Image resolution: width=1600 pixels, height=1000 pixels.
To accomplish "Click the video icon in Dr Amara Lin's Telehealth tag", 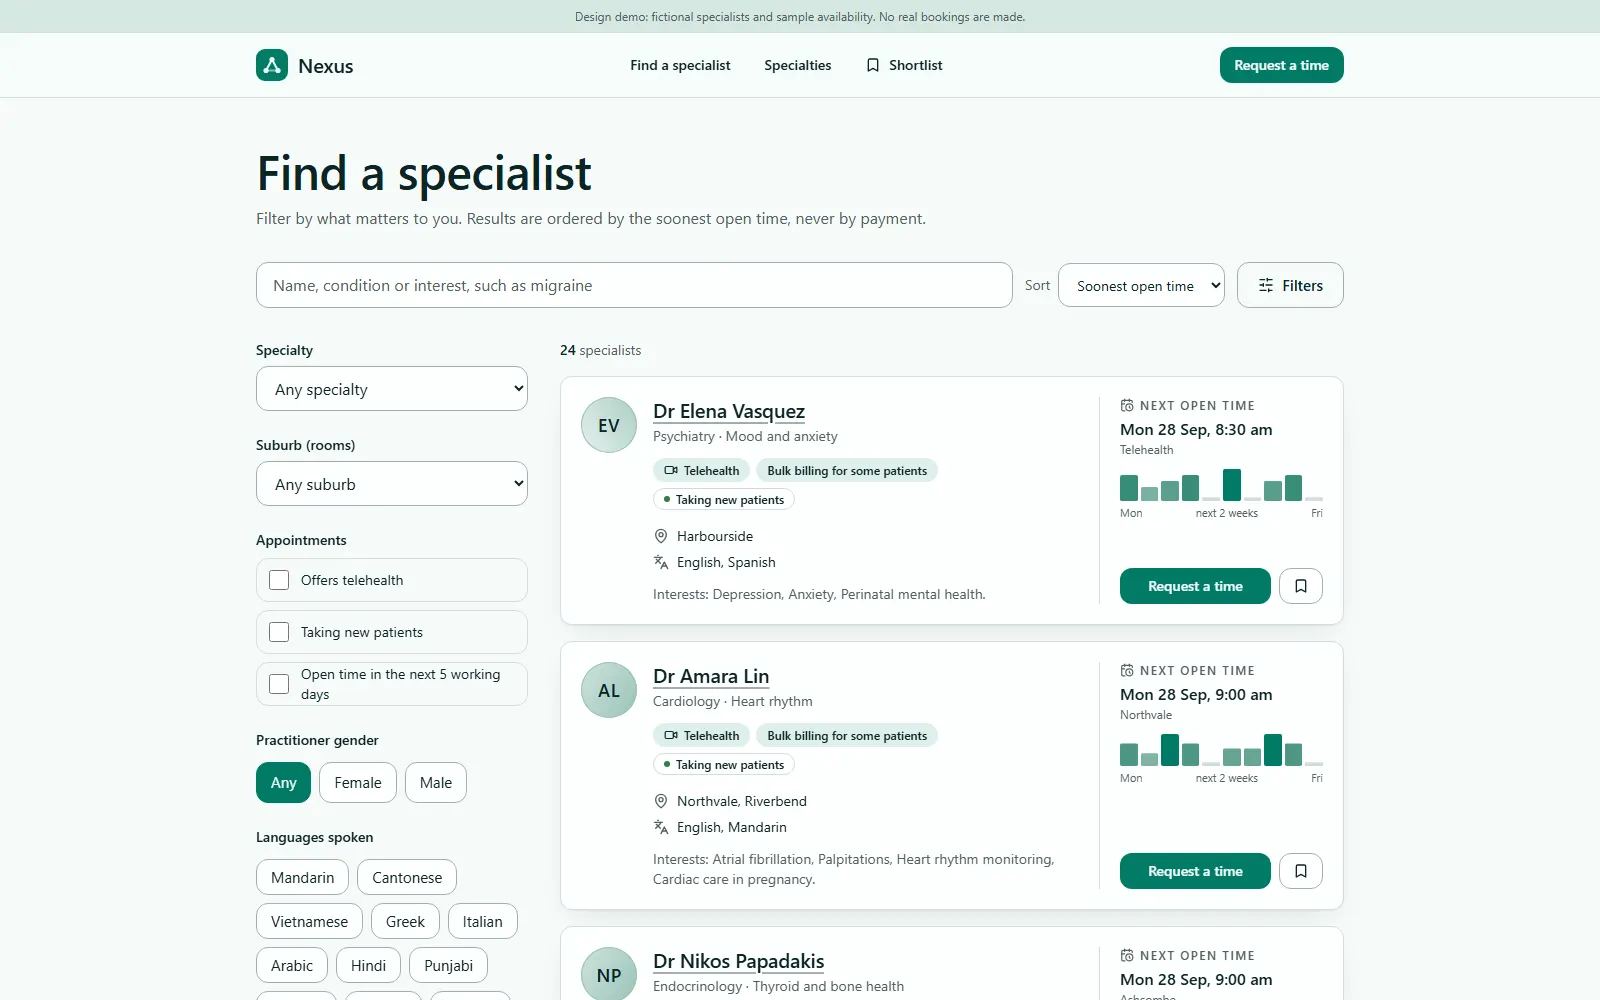I will click(671, 735).
